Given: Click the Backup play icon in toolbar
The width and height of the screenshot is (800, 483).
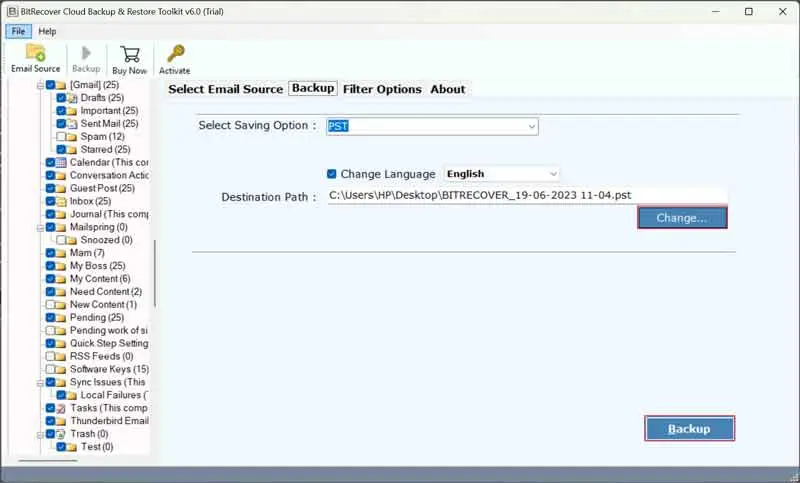Looking at the screenshot, I should pos(86,54).
